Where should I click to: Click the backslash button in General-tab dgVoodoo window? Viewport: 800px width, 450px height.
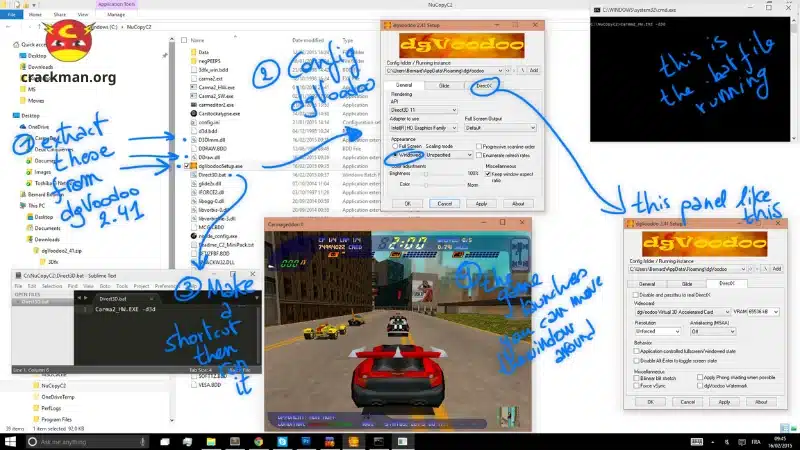click(522, 70)
